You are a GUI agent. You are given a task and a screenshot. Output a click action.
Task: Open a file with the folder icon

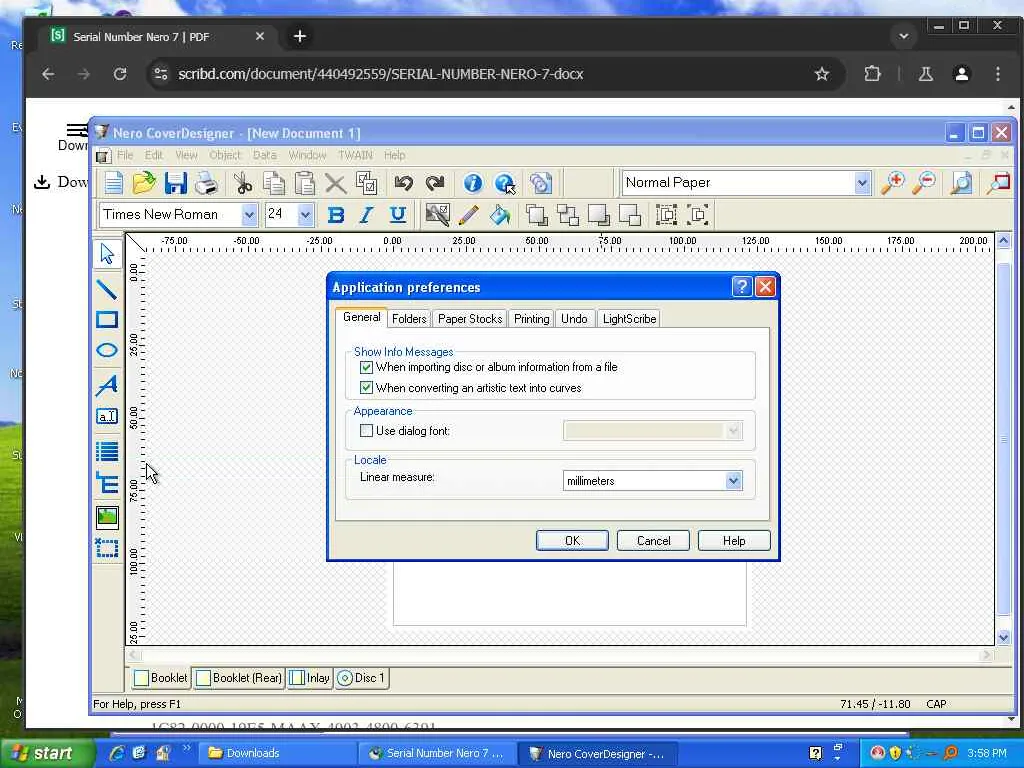point(144,183)
